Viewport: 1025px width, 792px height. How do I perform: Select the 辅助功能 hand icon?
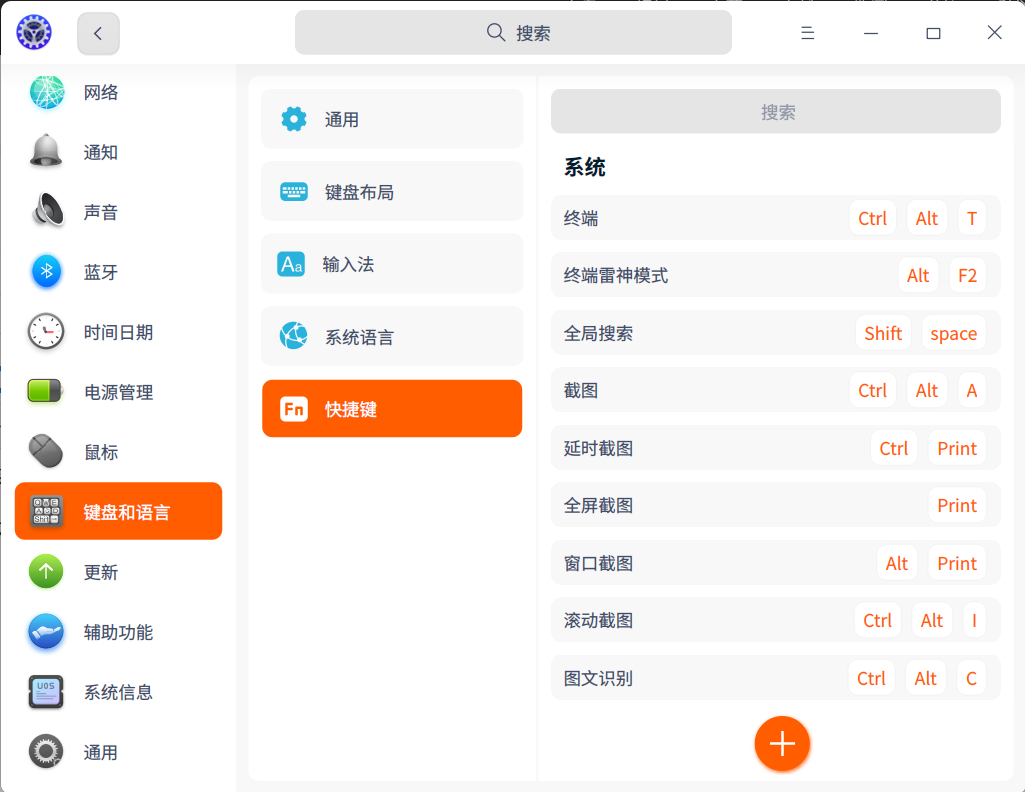coord(46,631)
